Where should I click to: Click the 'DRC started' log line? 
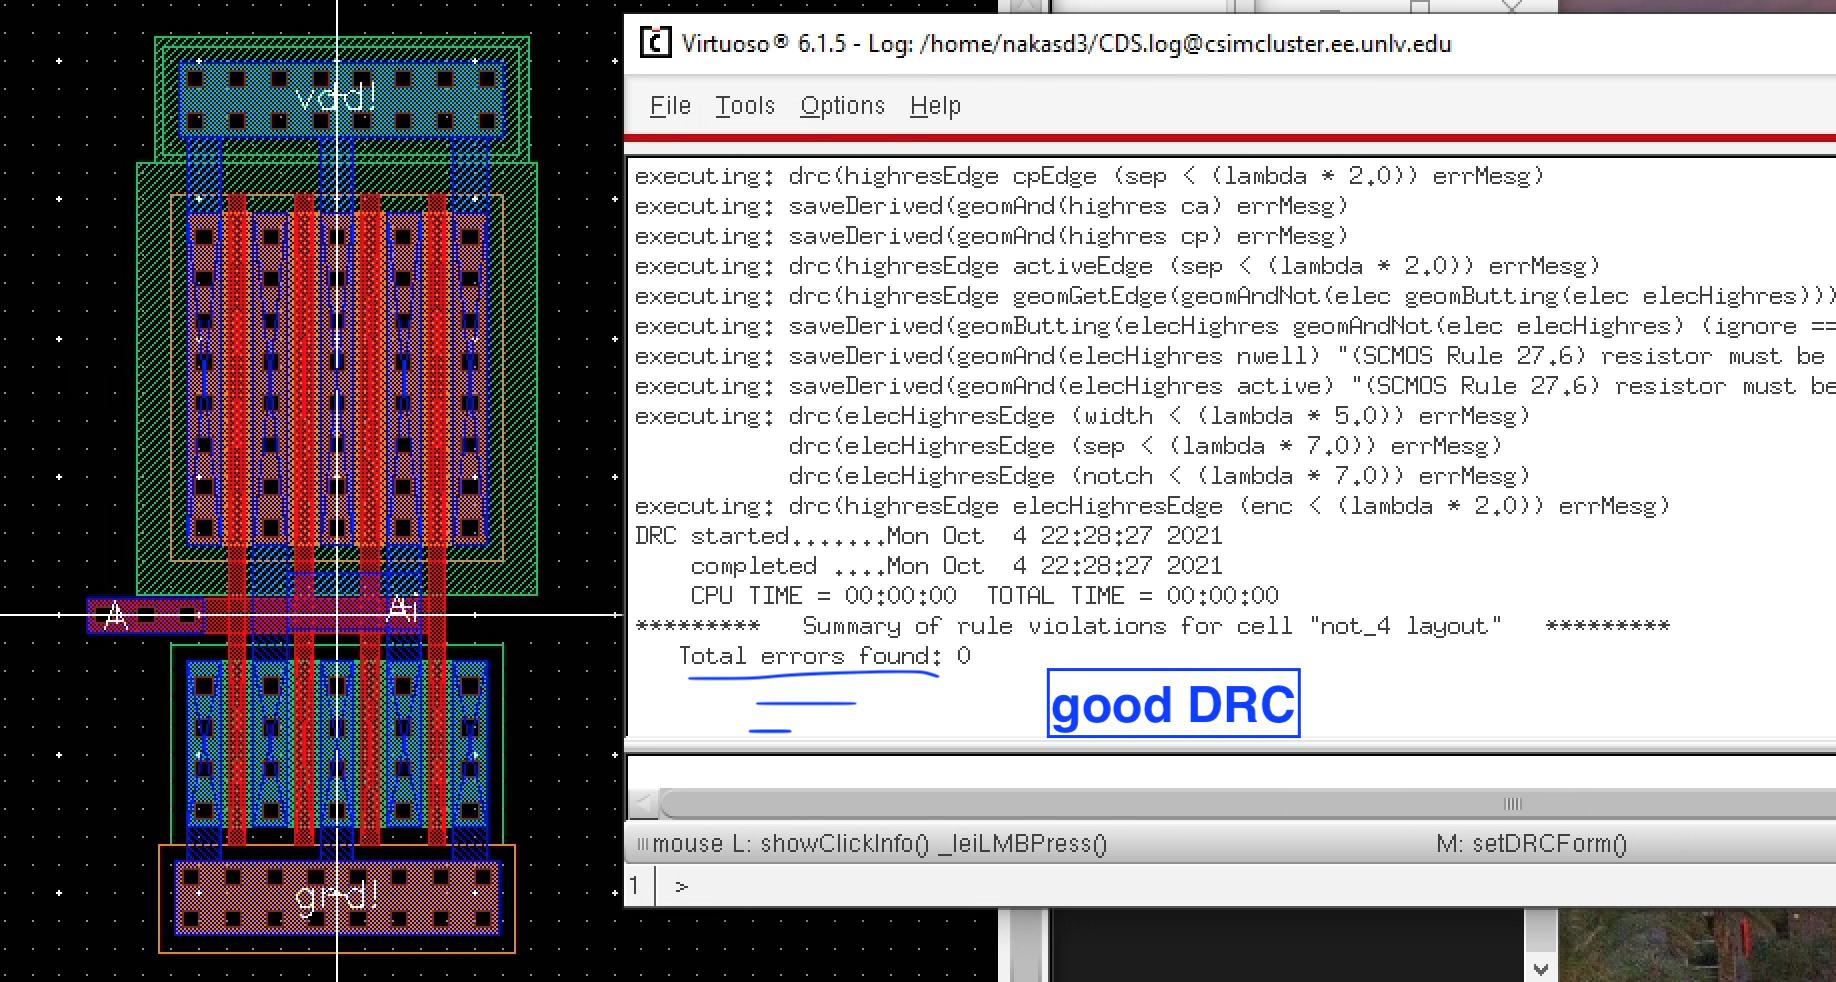click(x=928, y=536)
